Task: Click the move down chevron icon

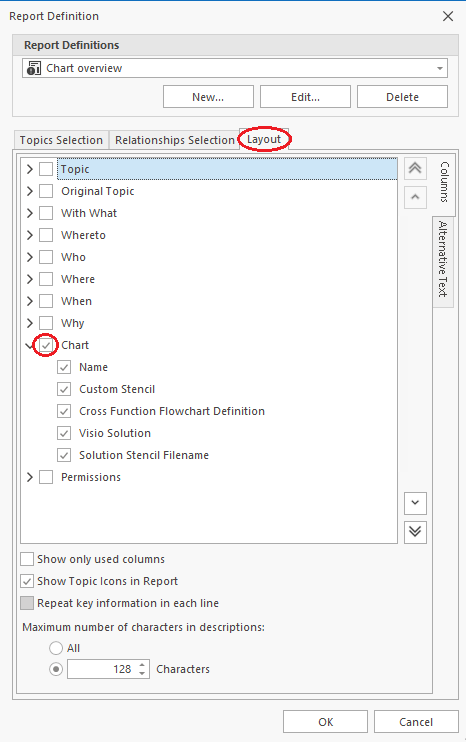Action: tap(415, 503)
